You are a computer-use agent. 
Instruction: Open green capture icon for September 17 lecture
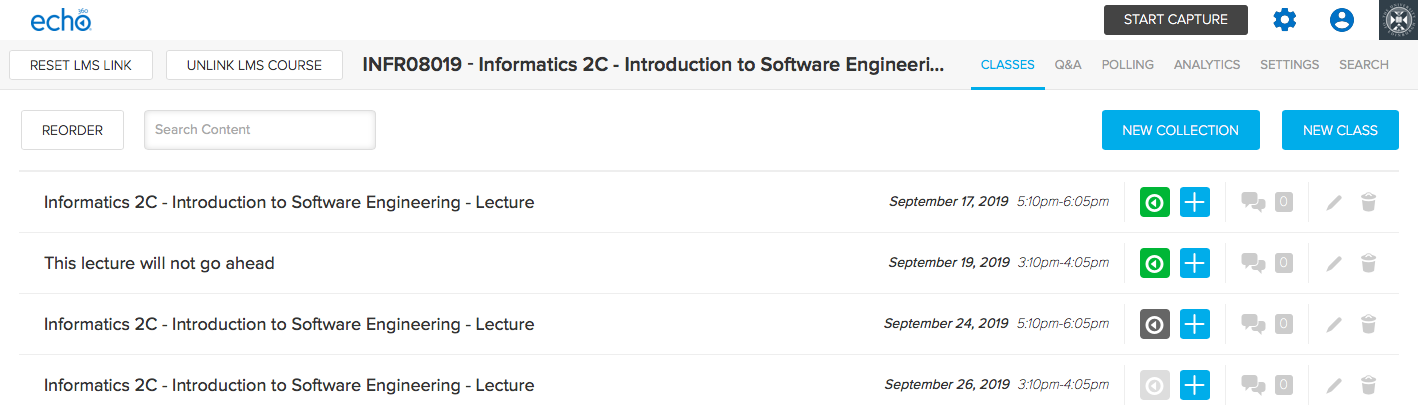(1155, 202)
